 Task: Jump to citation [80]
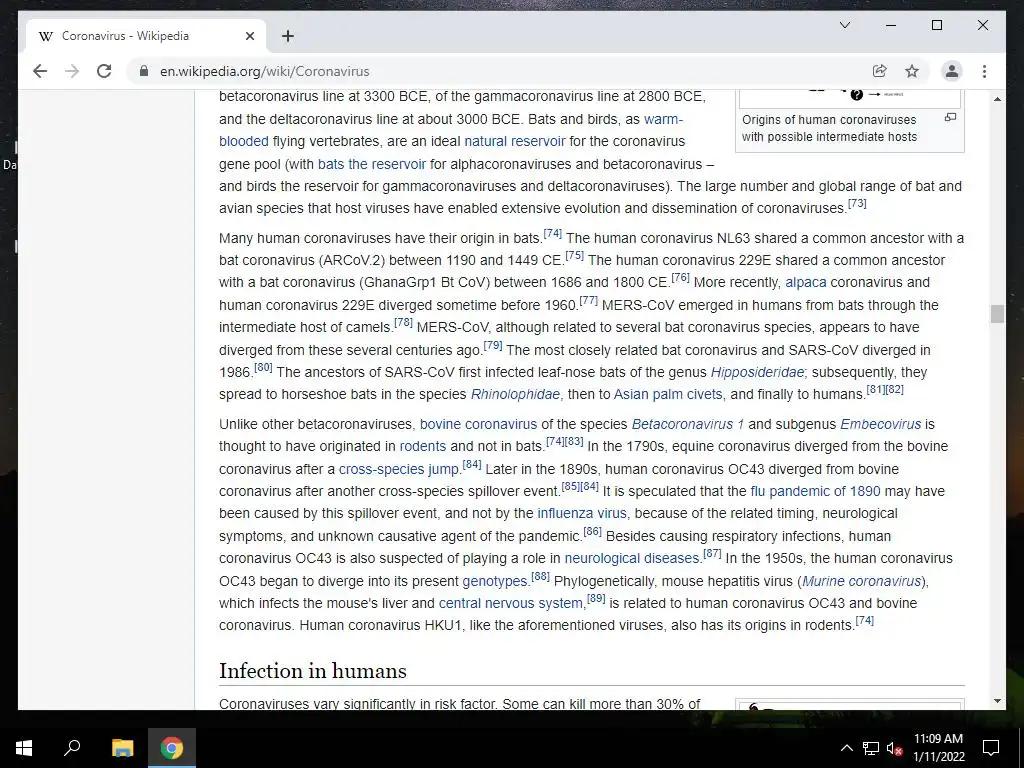click(x=263, y=368)
